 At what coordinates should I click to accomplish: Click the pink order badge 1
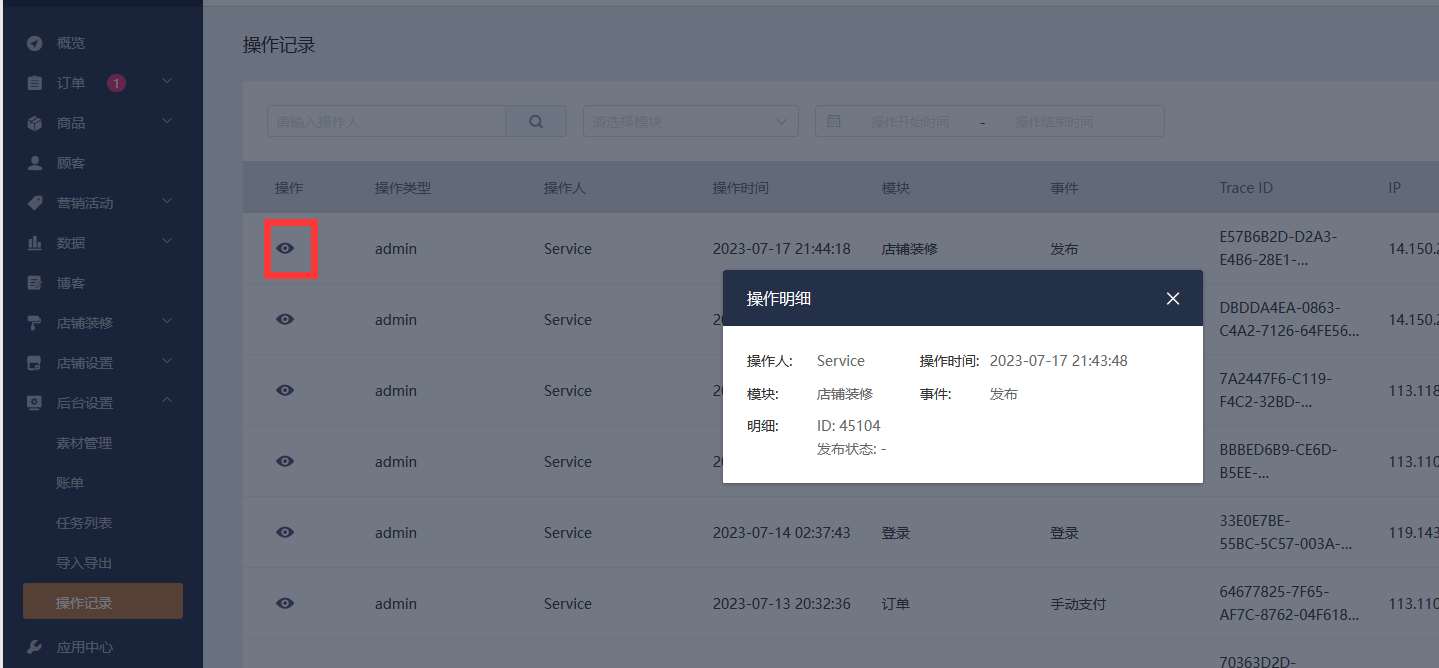click(x=116, y=83)
